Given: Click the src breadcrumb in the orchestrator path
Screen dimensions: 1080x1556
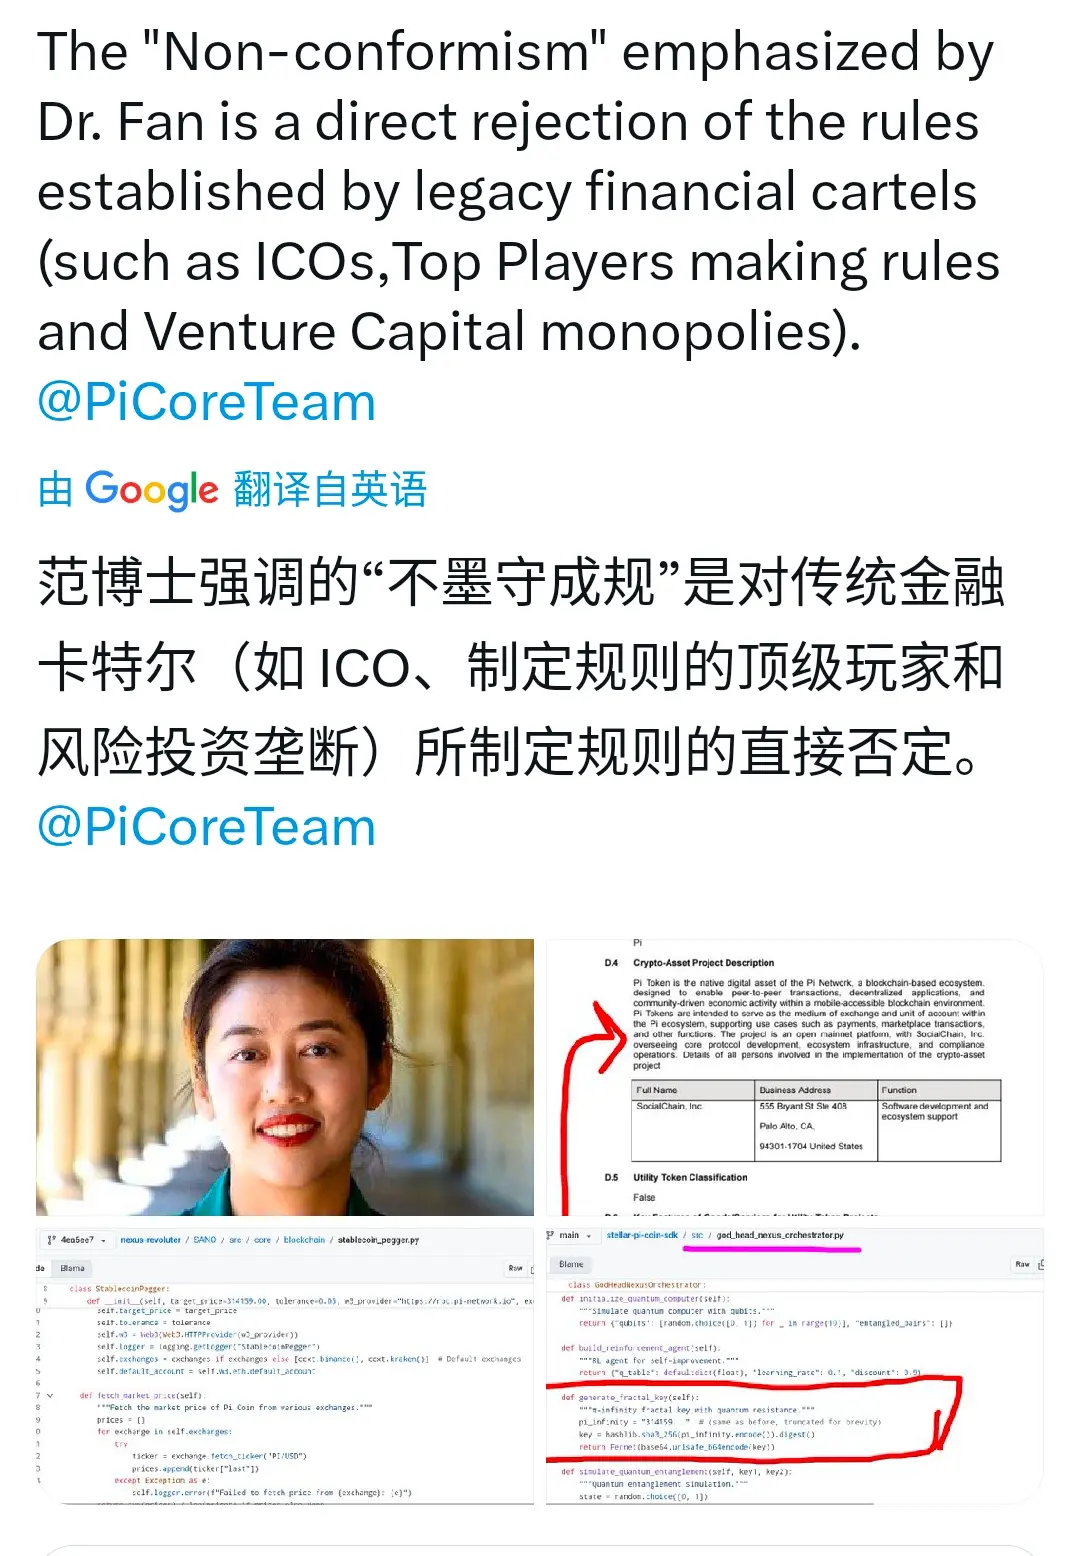Looking at the screenshot, I should pos(697,1235).
